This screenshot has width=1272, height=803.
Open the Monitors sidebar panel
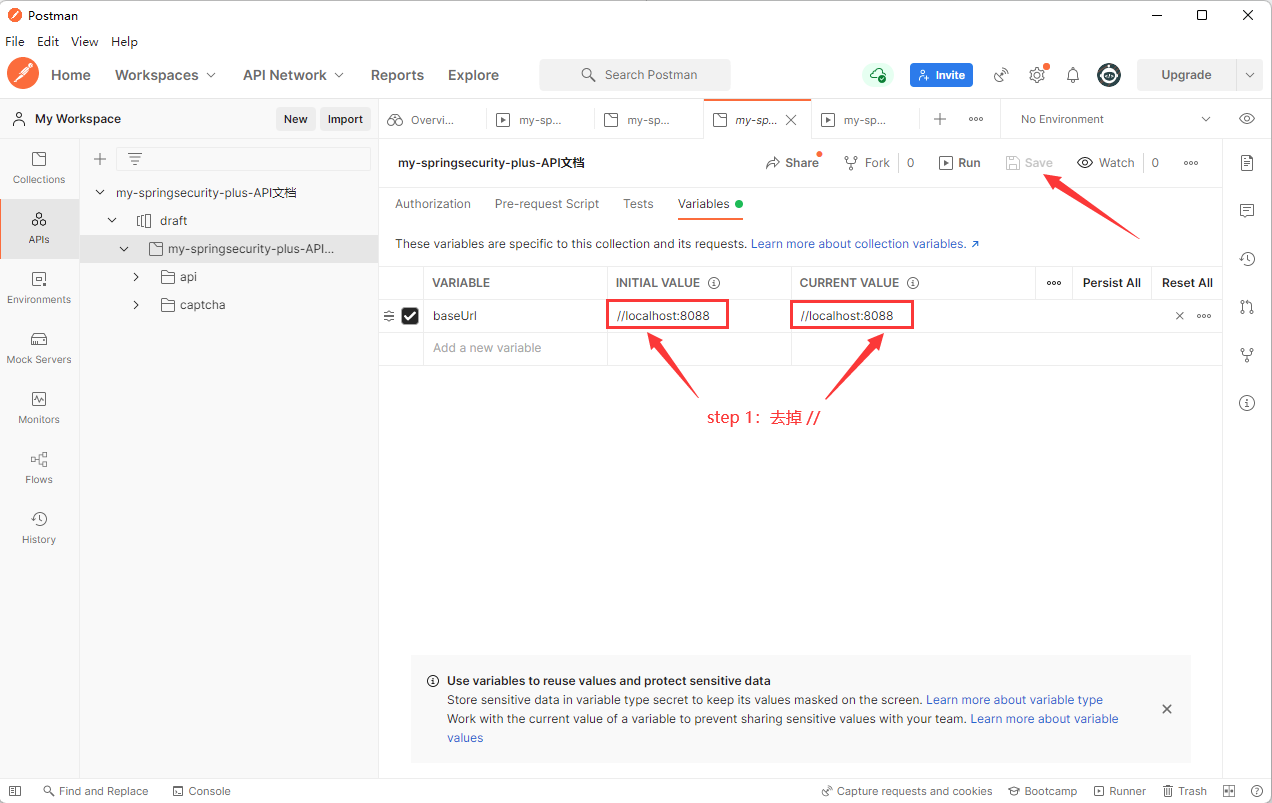tap(39, 408)
